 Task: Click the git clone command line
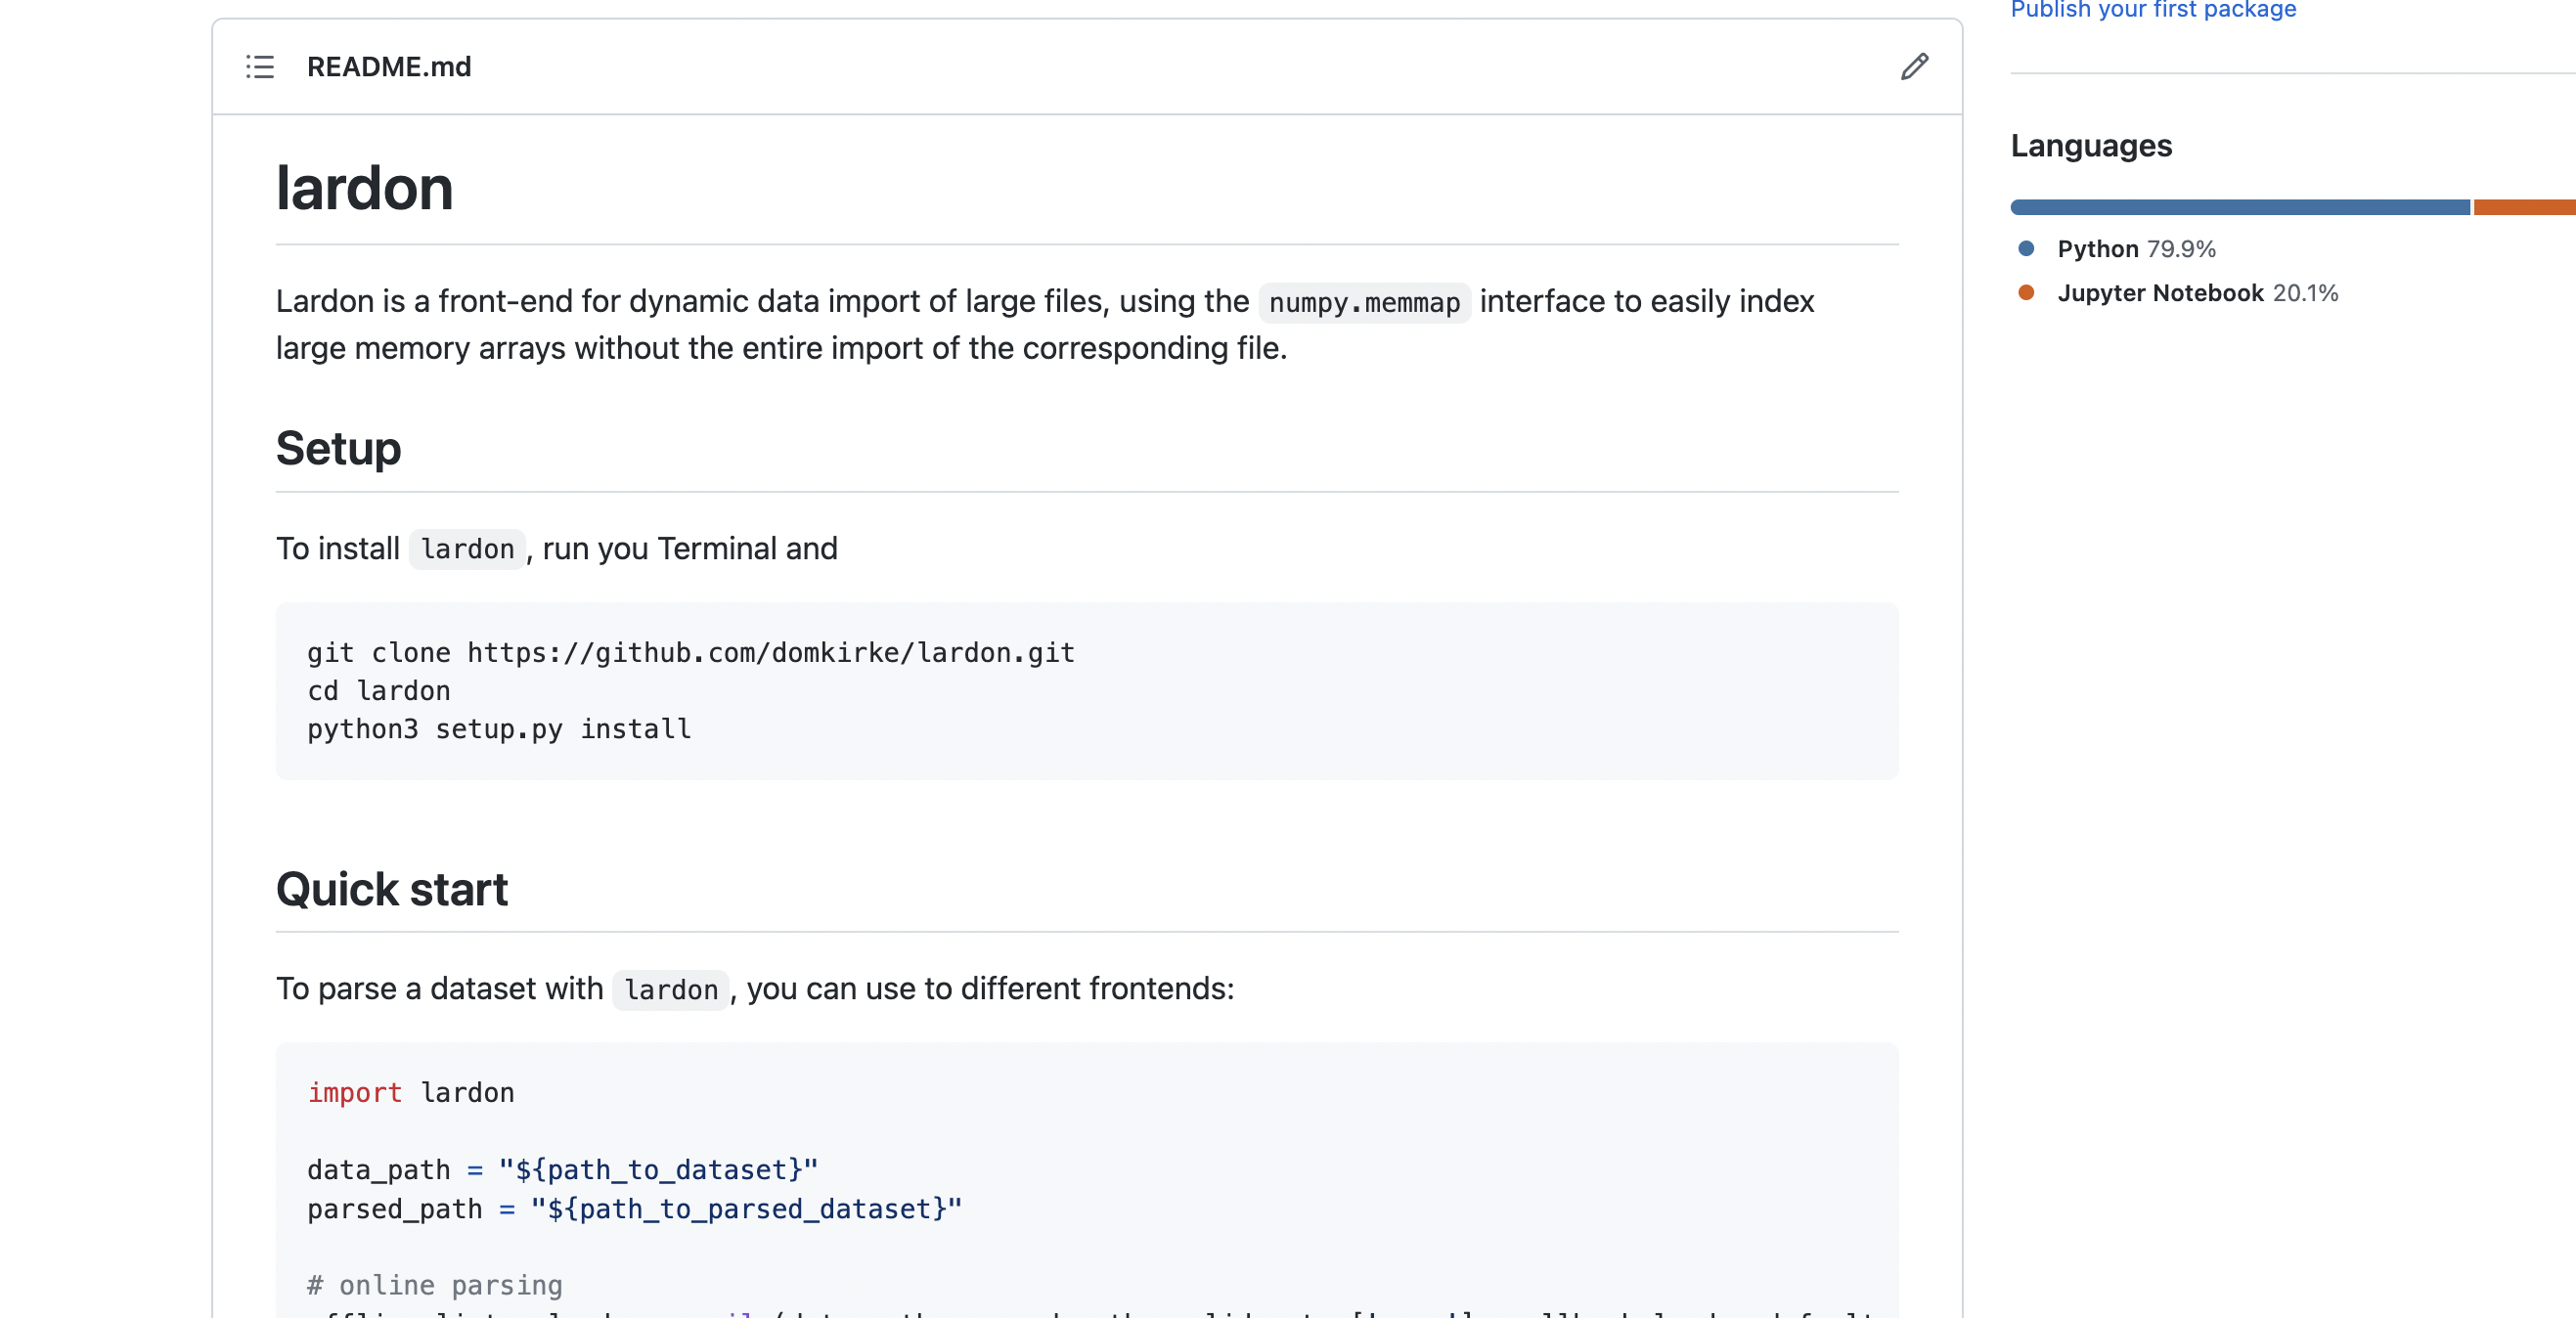(x=691, y=653)
